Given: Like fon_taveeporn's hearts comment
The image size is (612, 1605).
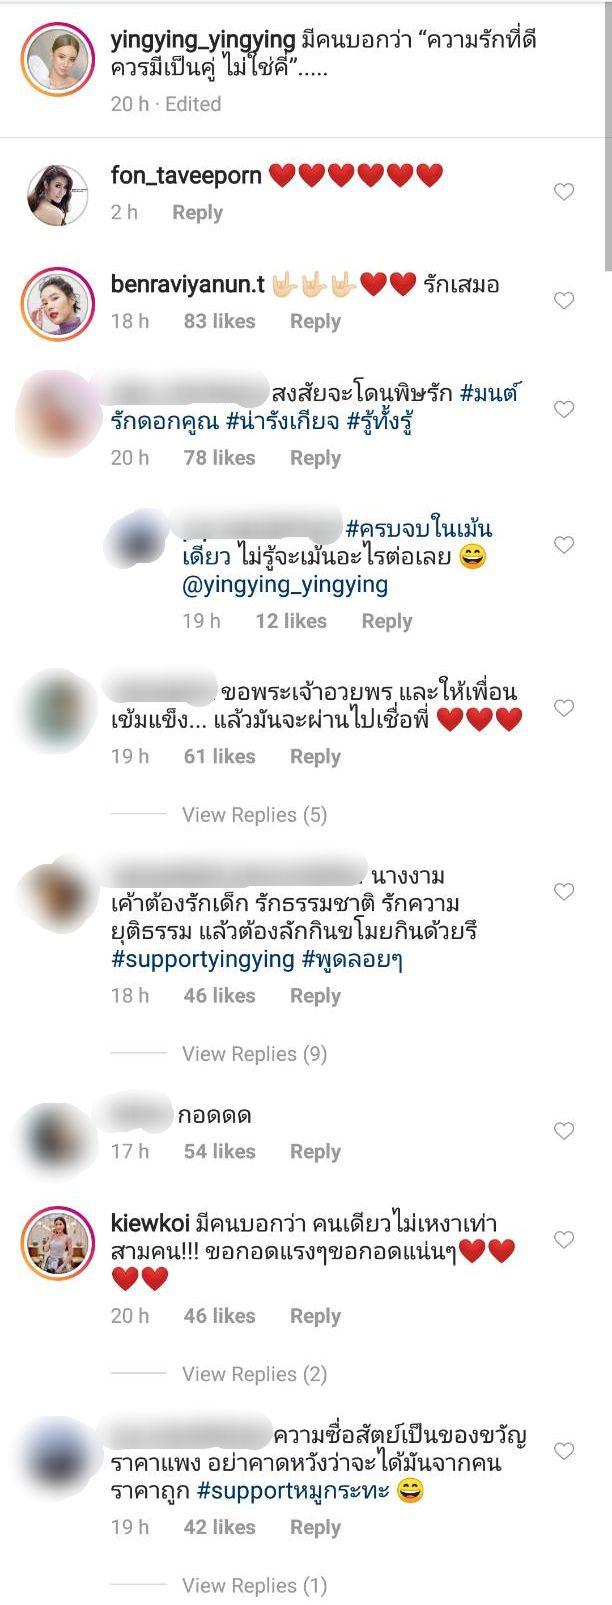Looking at the screenshot, I should click(564, 192).
